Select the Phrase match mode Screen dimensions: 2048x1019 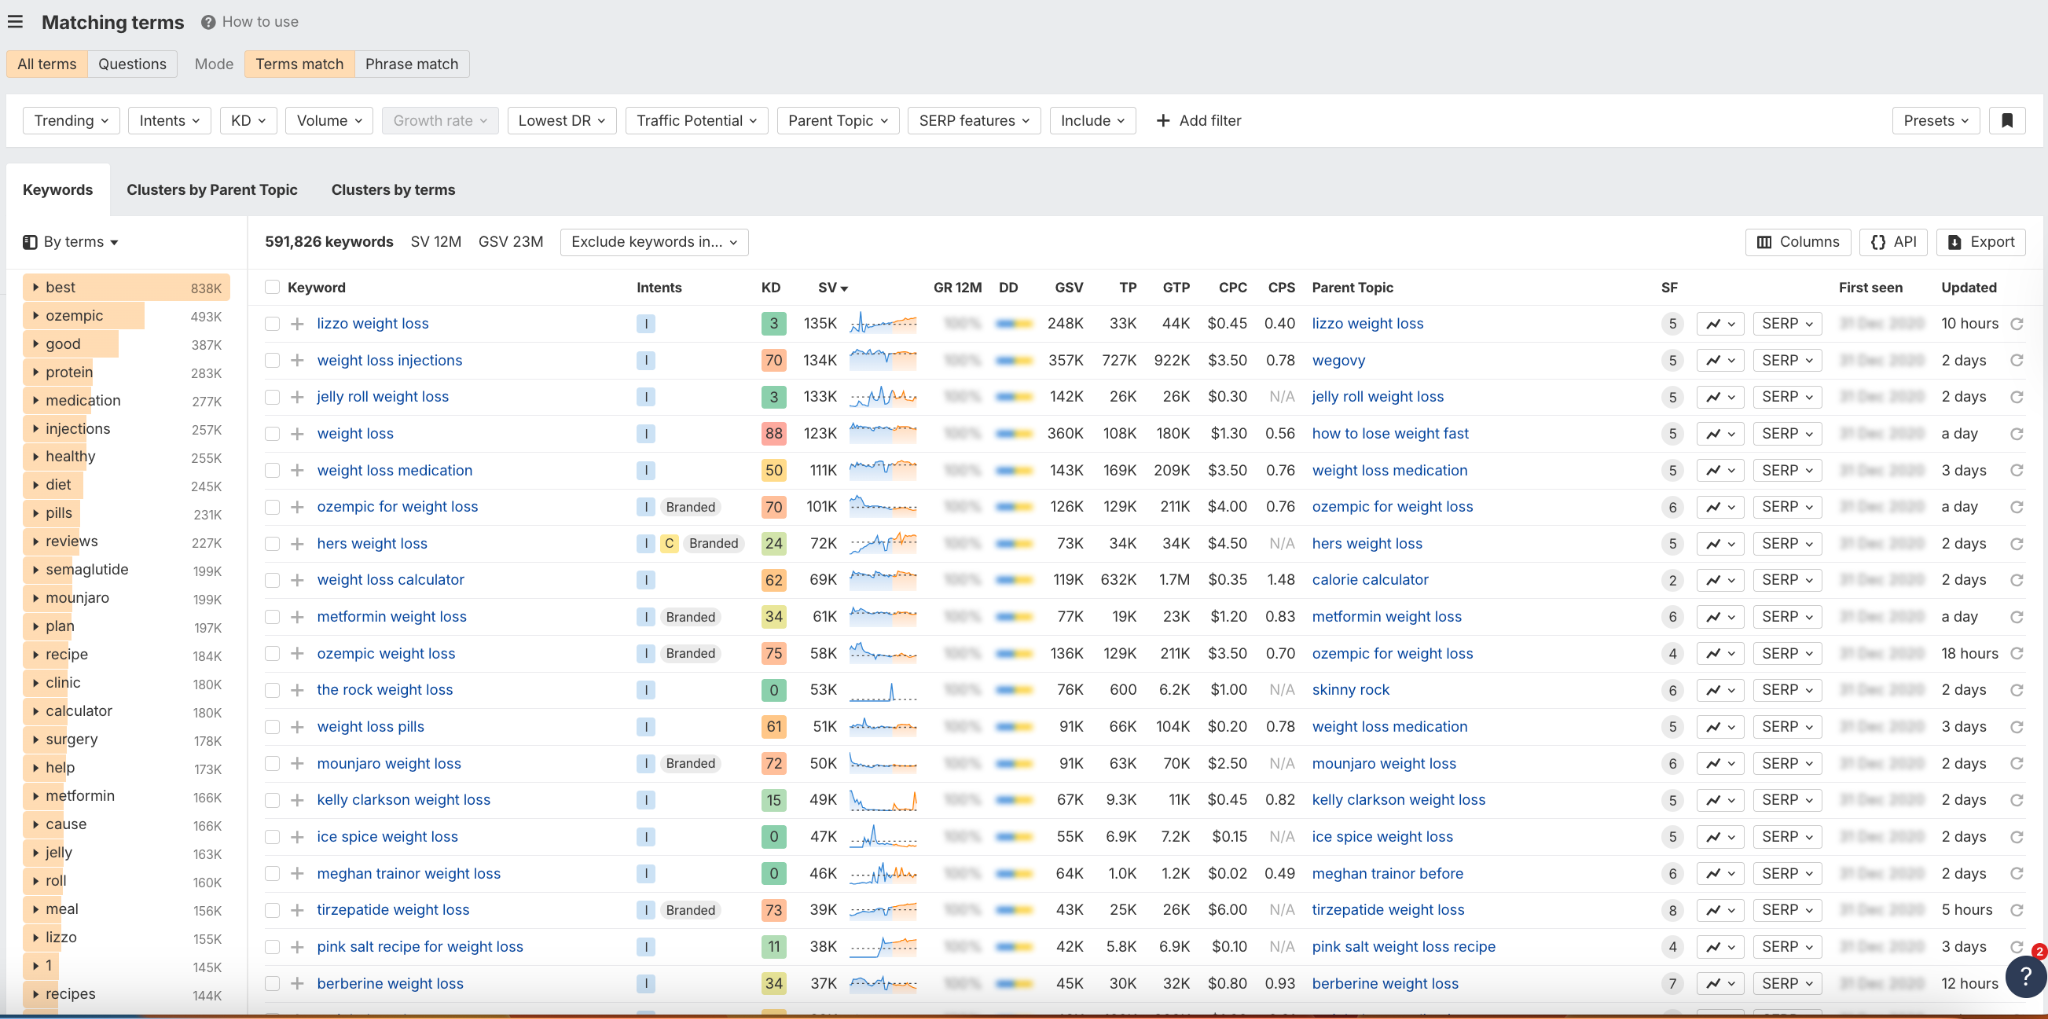pyautogui.click(x=411, y=63)
